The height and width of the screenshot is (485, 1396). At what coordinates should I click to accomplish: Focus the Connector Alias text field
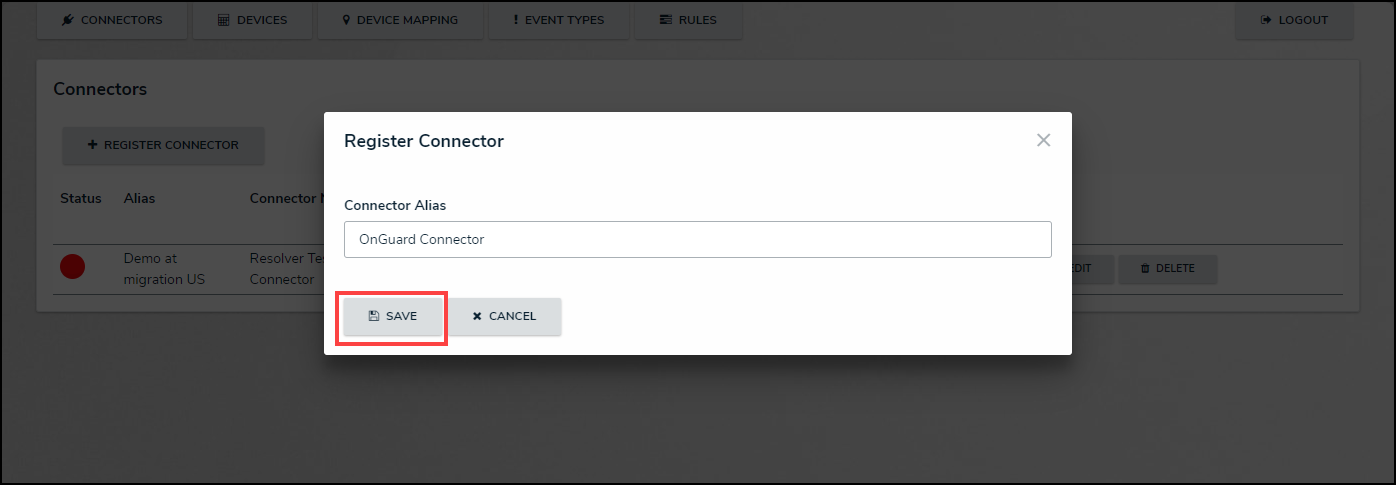[697, 239]
